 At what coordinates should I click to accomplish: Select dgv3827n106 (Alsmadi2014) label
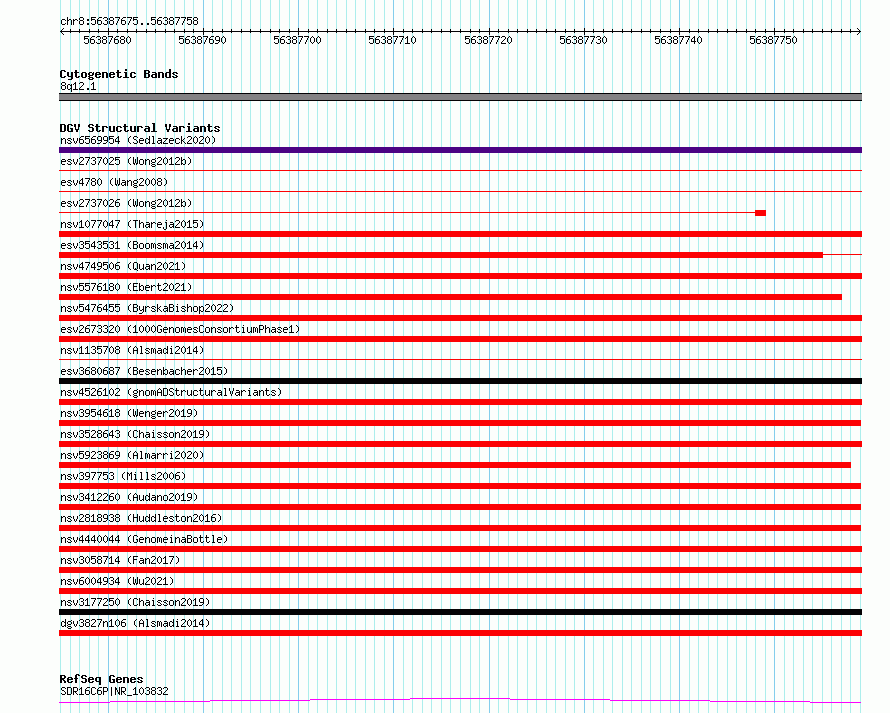(135, 623)
